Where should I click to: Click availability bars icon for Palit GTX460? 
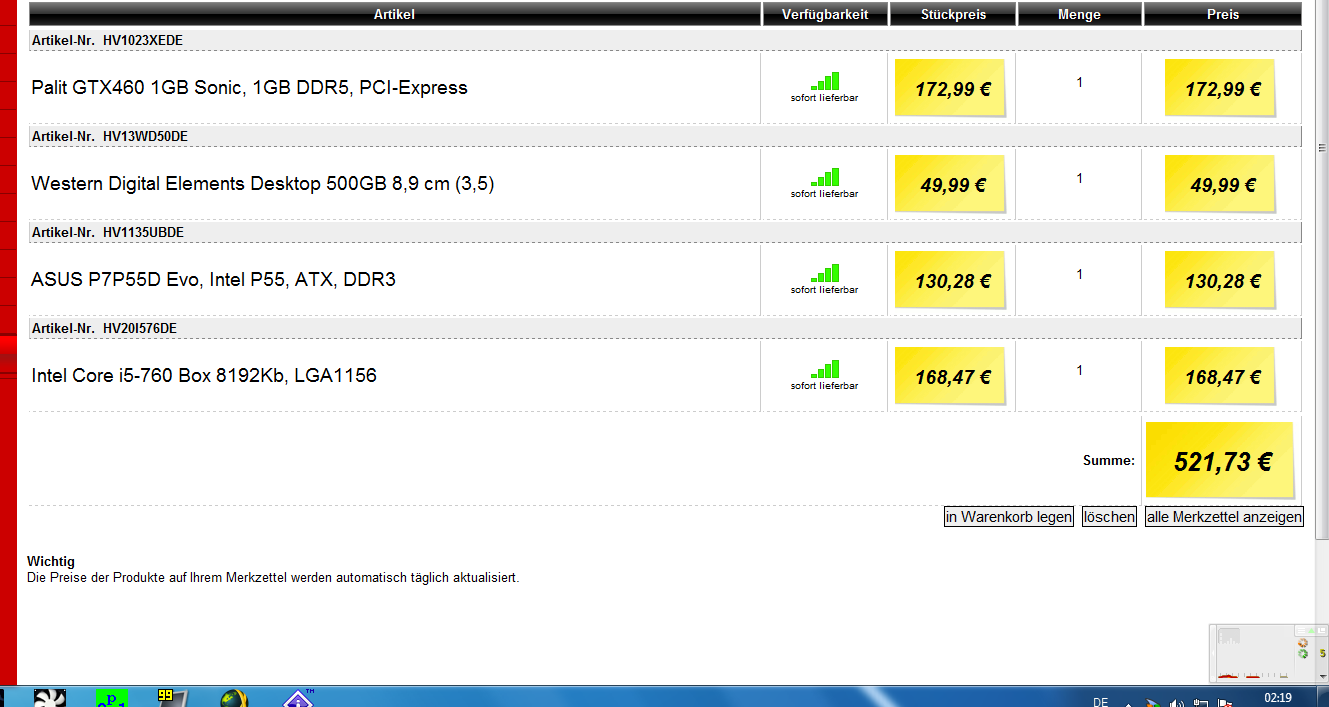coord(825,81)
